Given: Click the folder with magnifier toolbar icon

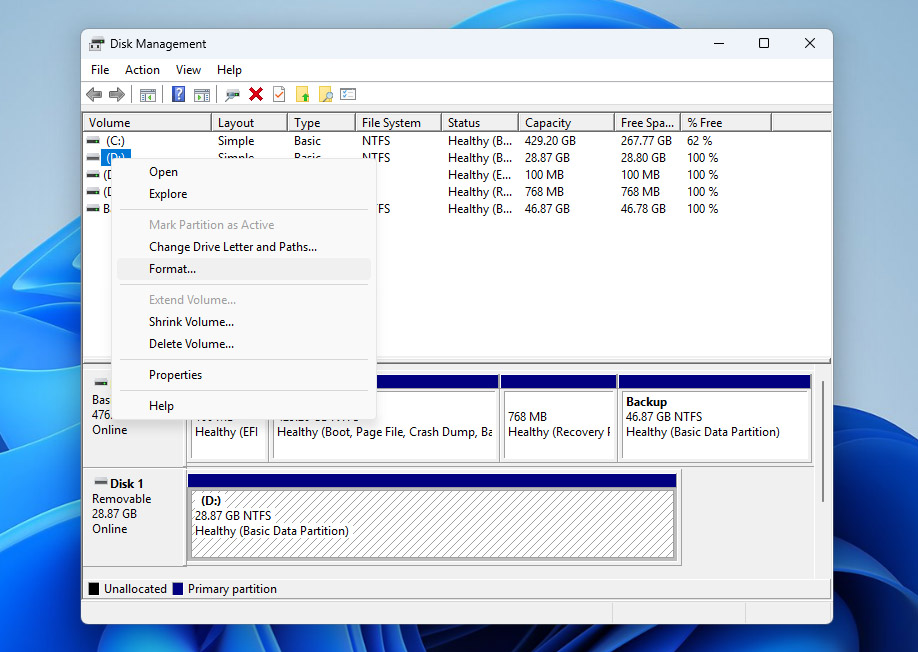Looking at the screenshot, I should pyautogui.click(x=326, y=94).
